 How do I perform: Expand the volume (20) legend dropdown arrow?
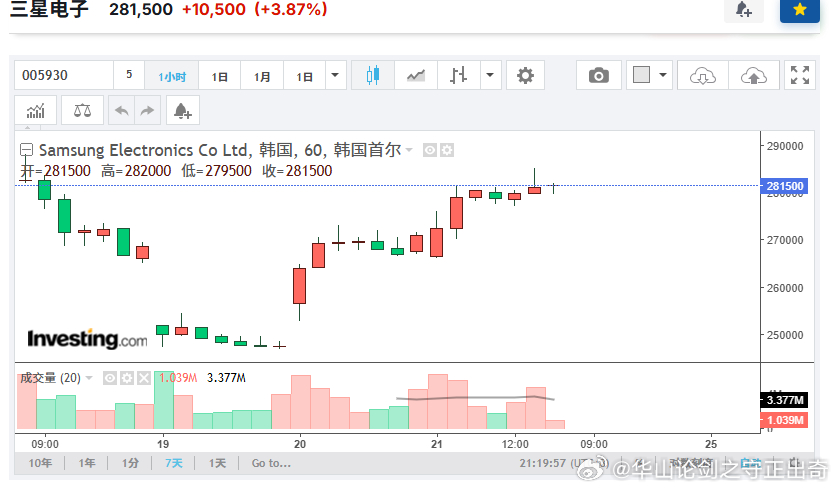point(89,378)
